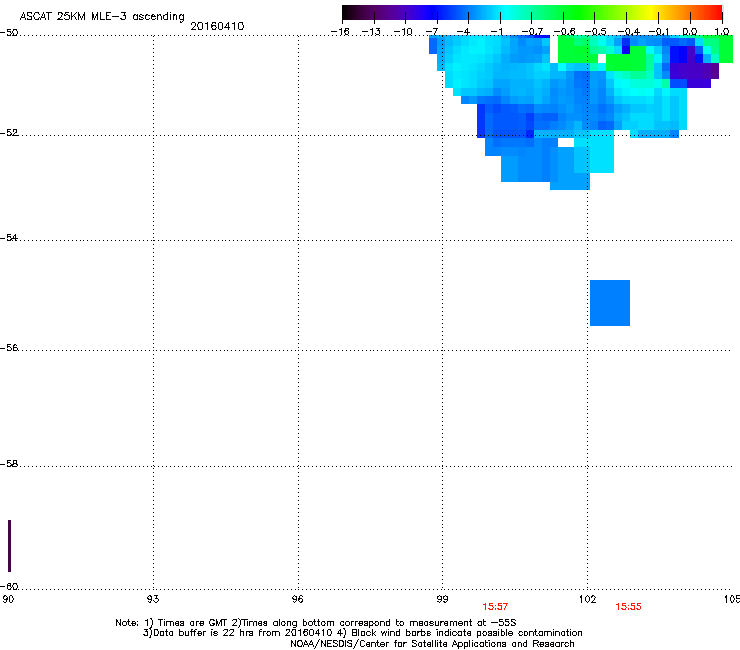Click the longitude label '90'
Viewport: 740px width, 650px height.
[8, 599]
